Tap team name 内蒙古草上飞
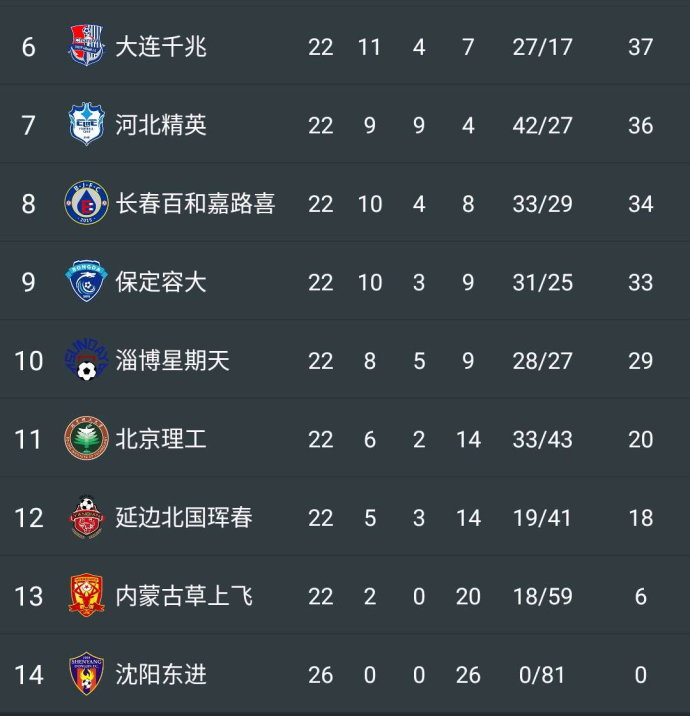The height and width of the screenshot is (716, 690). pos(184,596)
